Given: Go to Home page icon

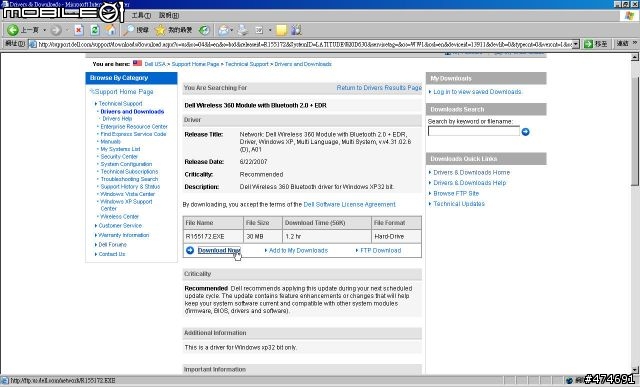Looking at the screenshot, I should pyautogui.click(x=111, y=30).
